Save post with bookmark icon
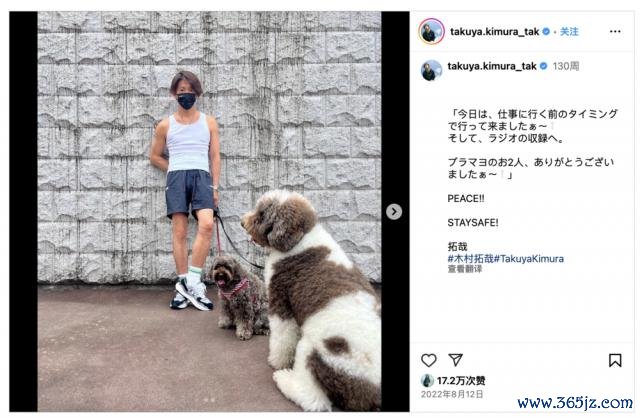640x418 pixels. (615, 360)
